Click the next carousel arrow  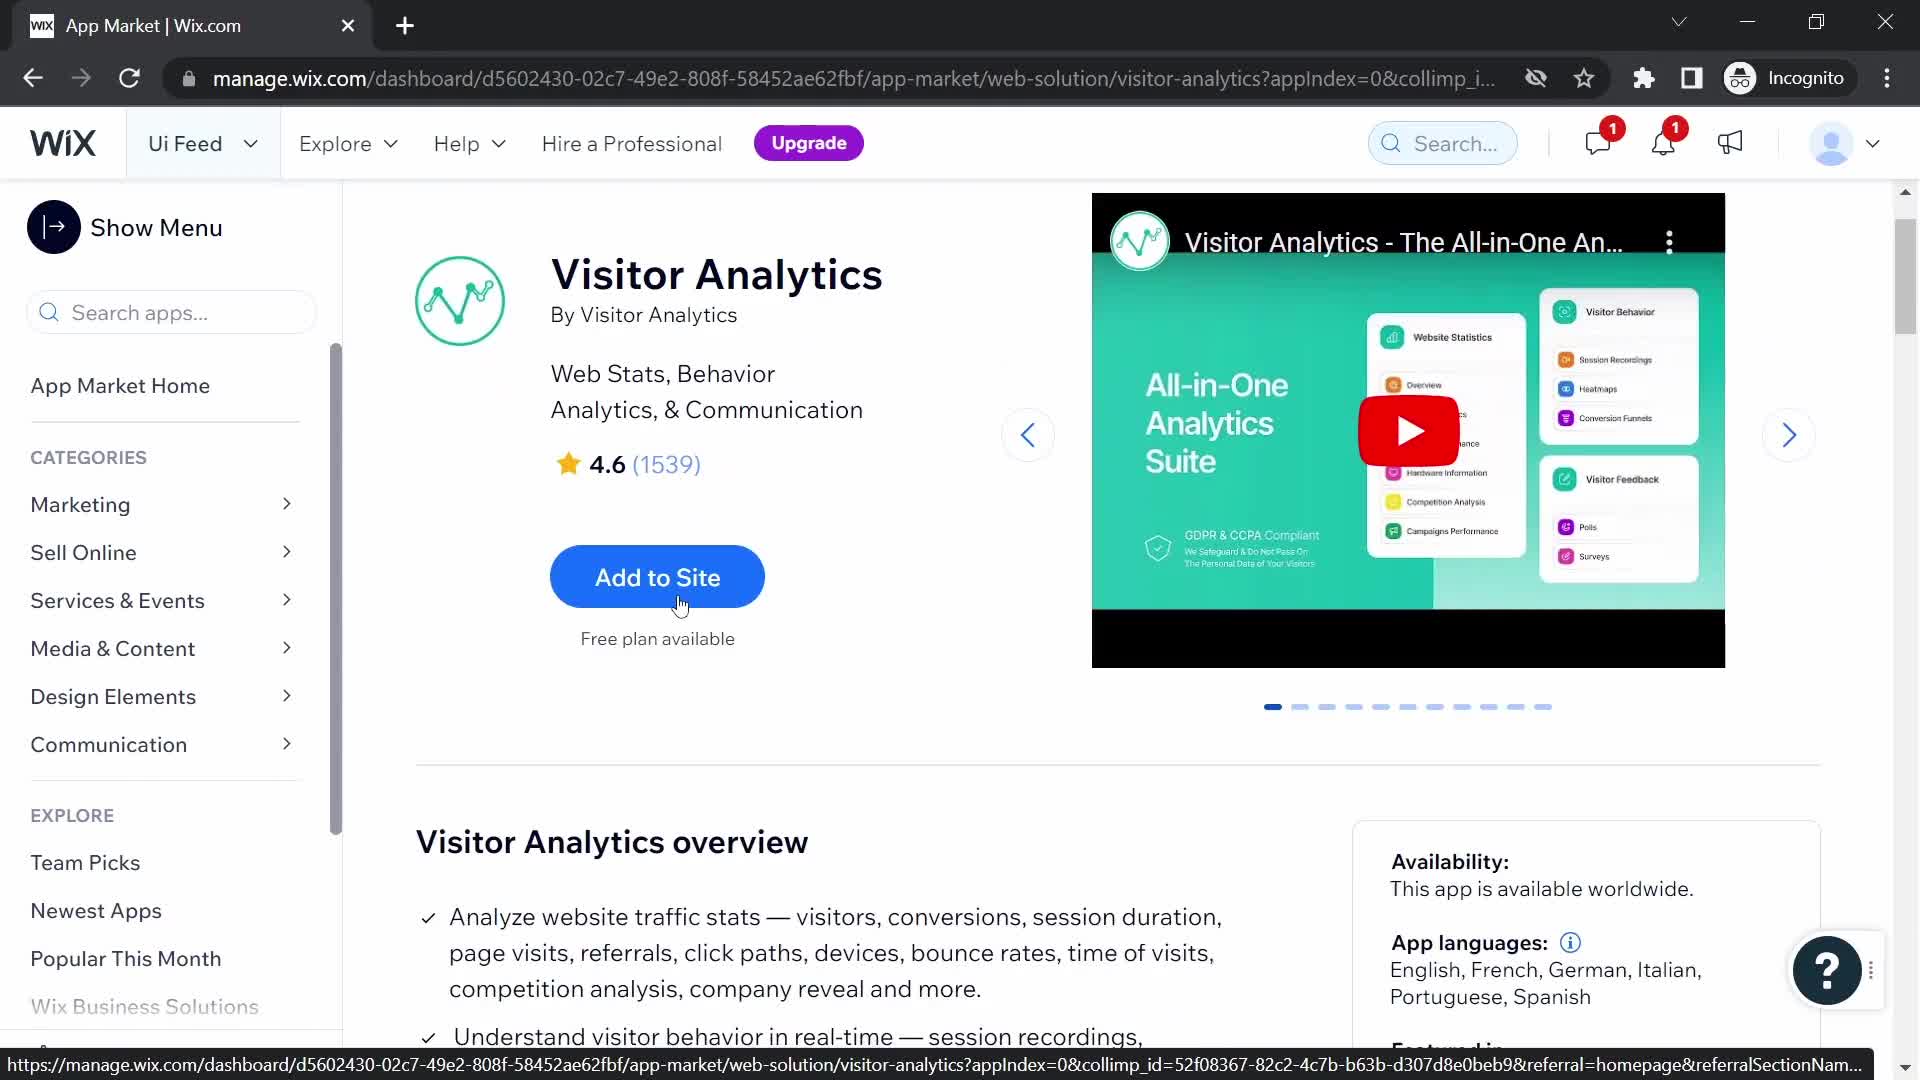(x=1789, y=434)
